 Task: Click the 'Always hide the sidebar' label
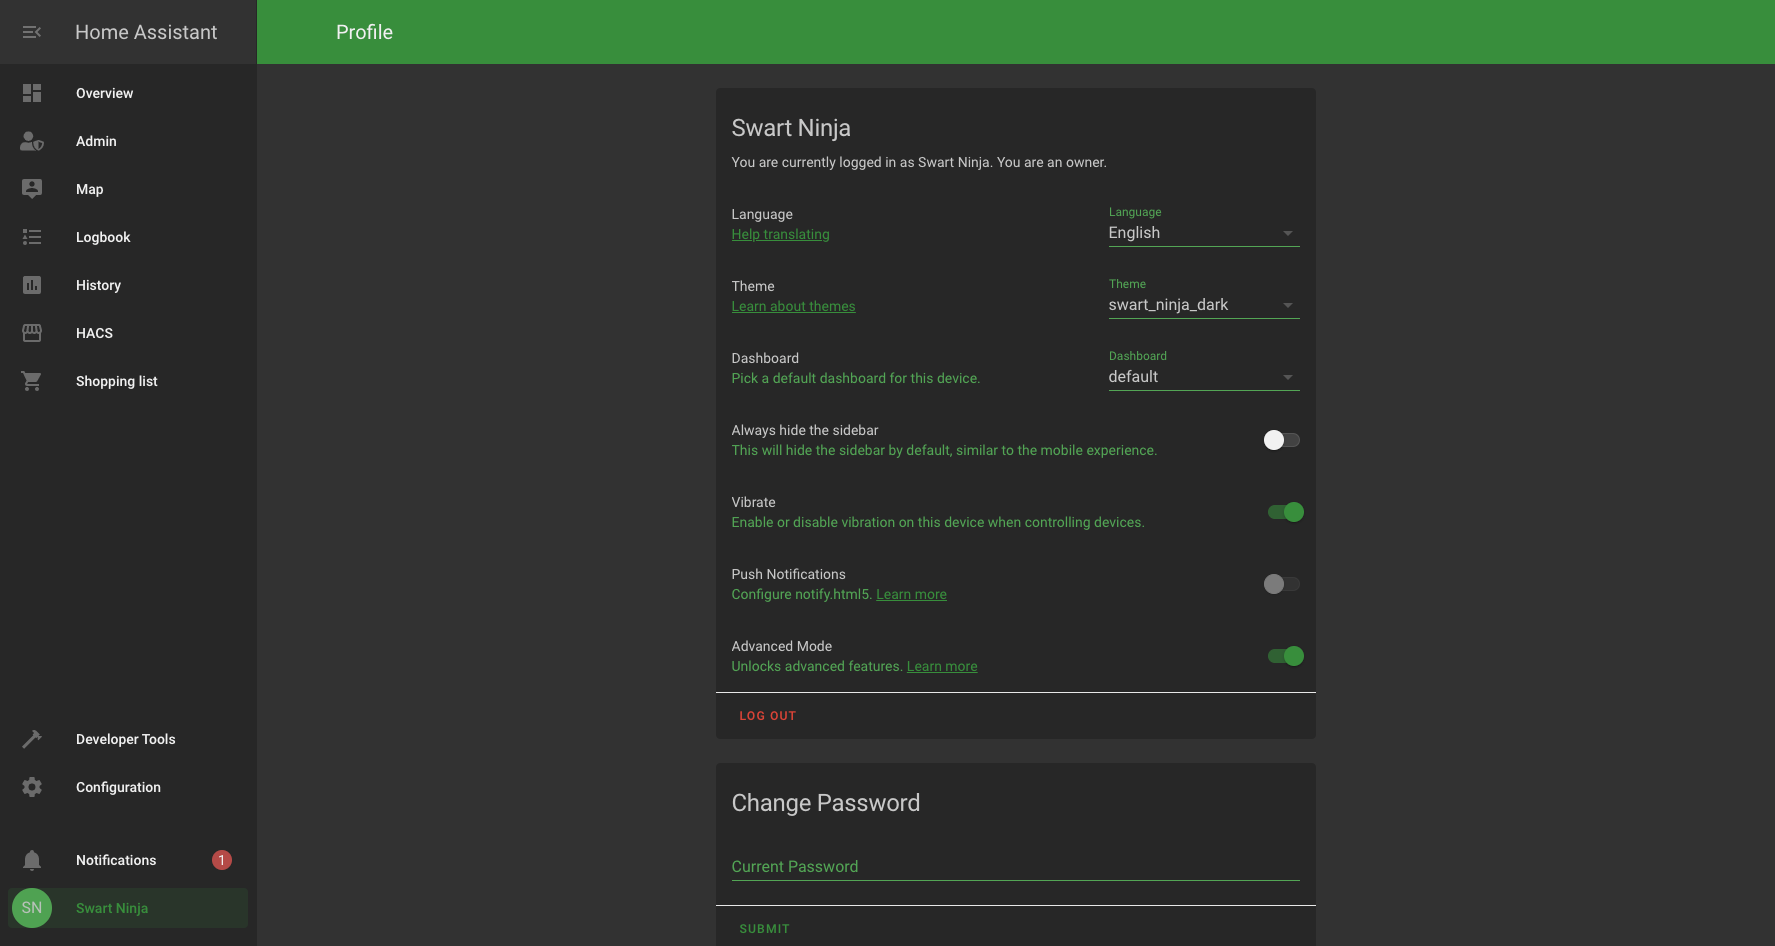805,430
